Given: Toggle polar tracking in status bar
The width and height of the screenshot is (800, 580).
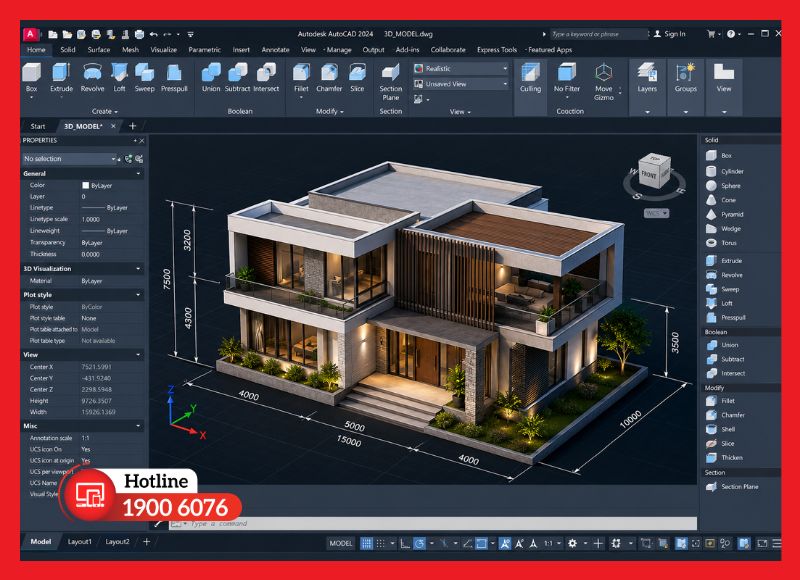Looking at the screenshot, I should point(419,543).
